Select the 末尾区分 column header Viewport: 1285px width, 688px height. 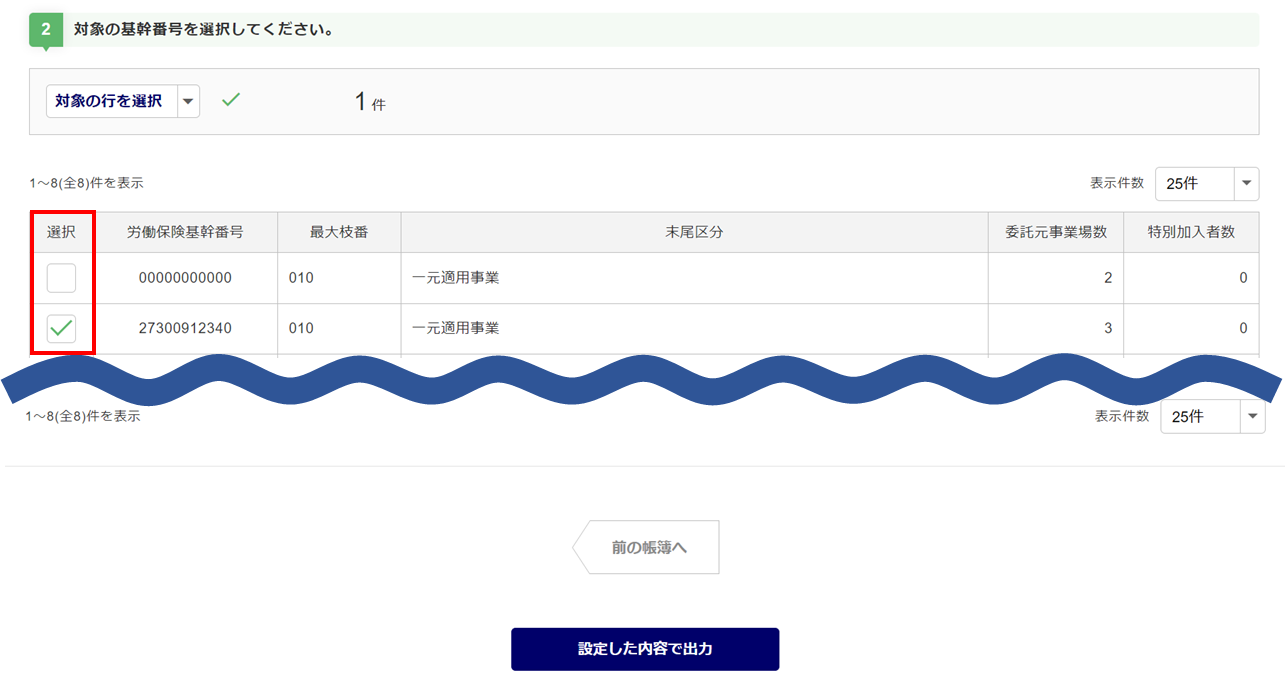694,232
